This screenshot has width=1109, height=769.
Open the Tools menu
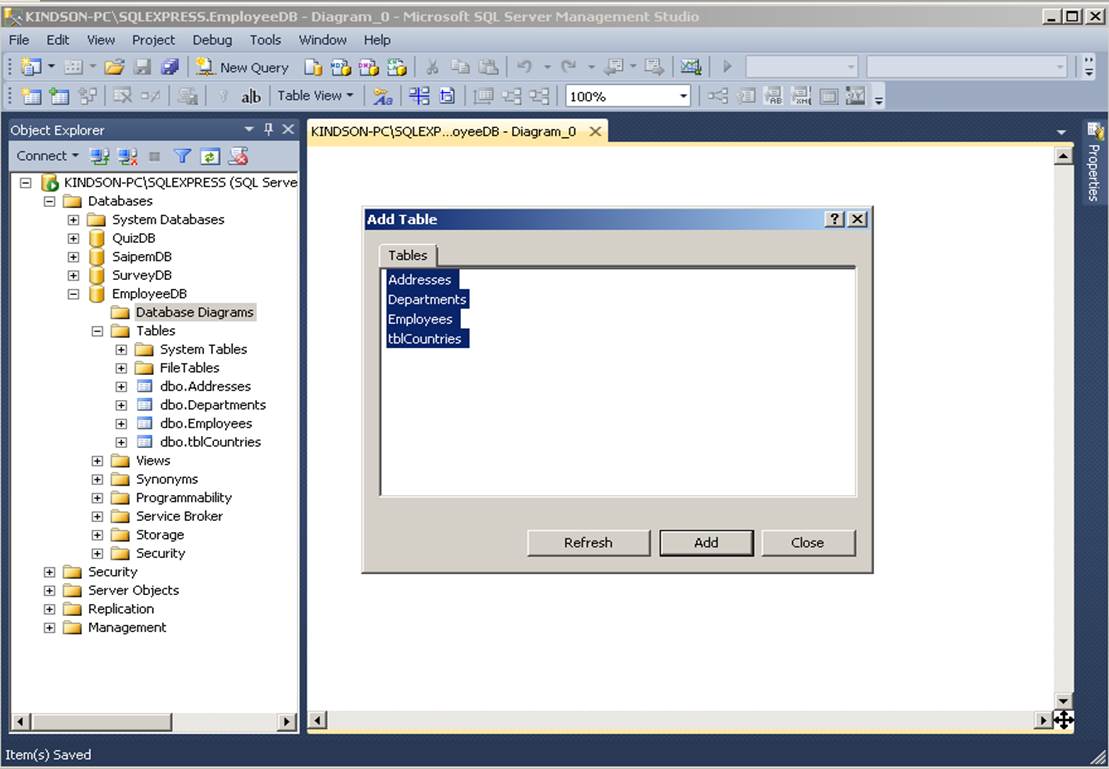[265, 40]
